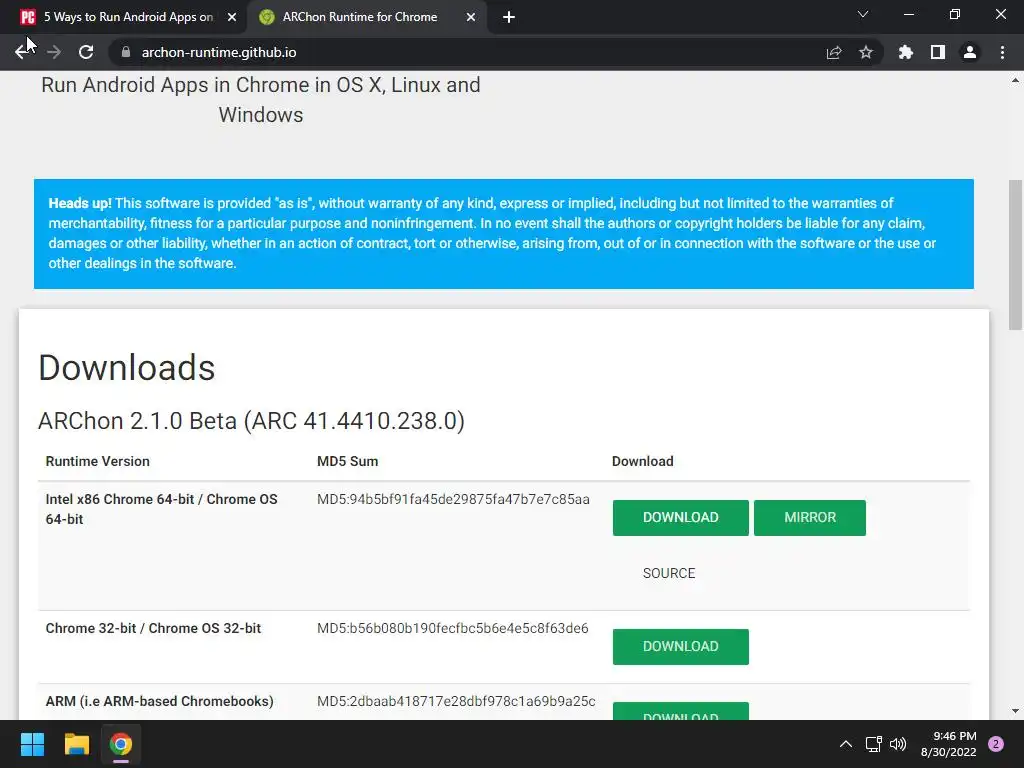Reload the ARChon page
The image size is (1024, 768).
point(86,52)
